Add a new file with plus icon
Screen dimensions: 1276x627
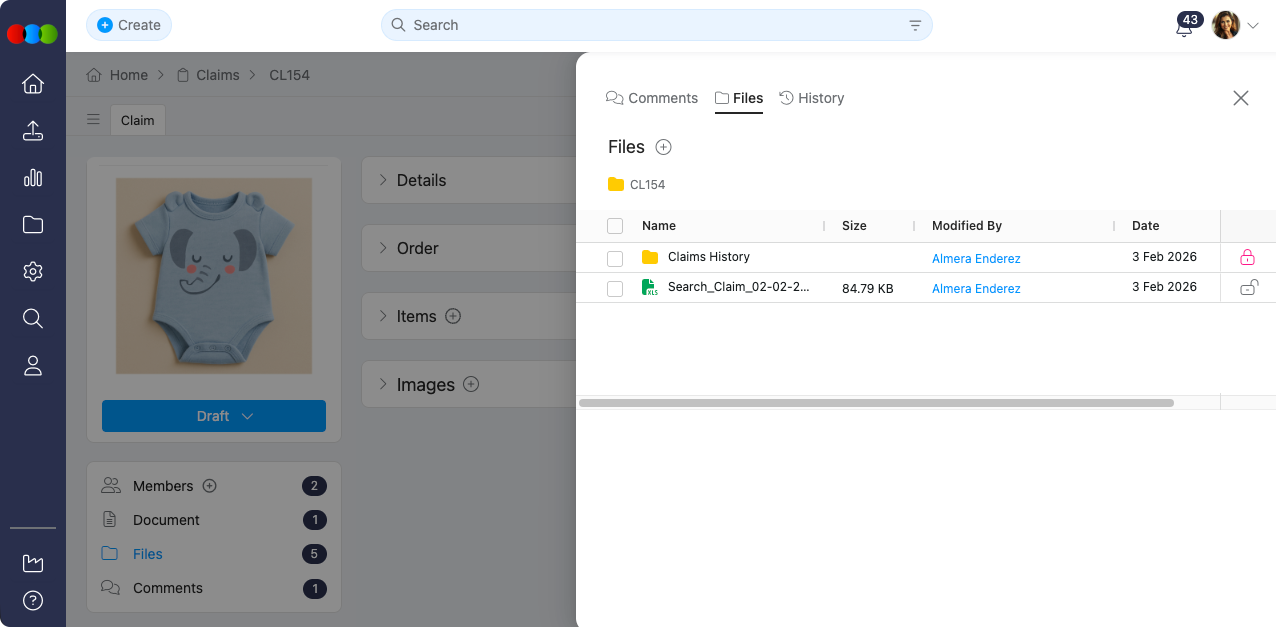[663, 147]
